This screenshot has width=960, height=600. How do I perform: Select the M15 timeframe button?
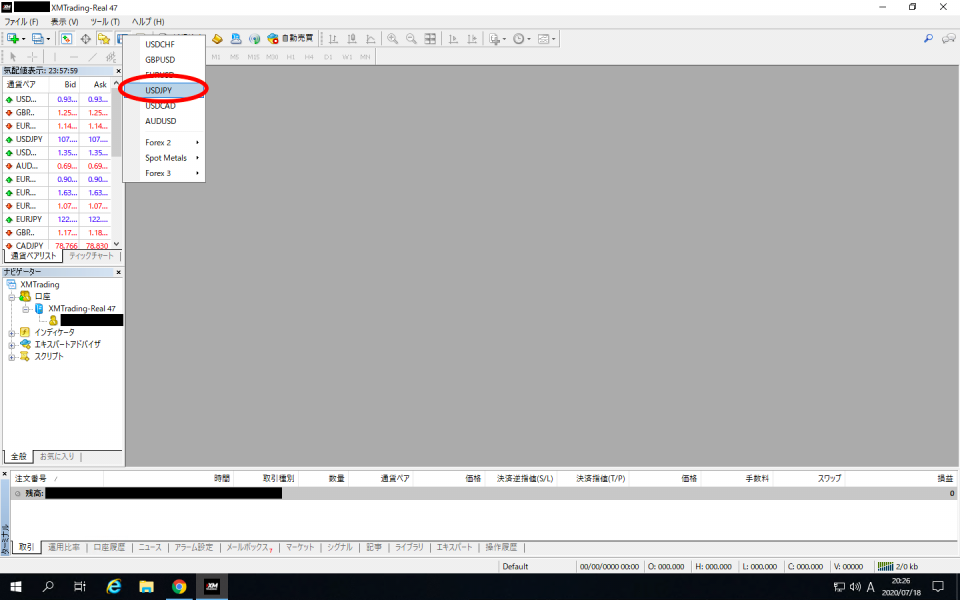pyautogui.click(x=253, y=57)
